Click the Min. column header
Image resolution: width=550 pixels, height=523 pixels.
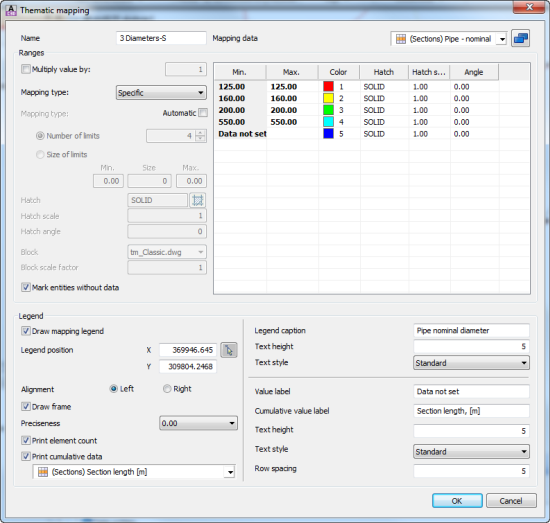click(x=240, y=72)
